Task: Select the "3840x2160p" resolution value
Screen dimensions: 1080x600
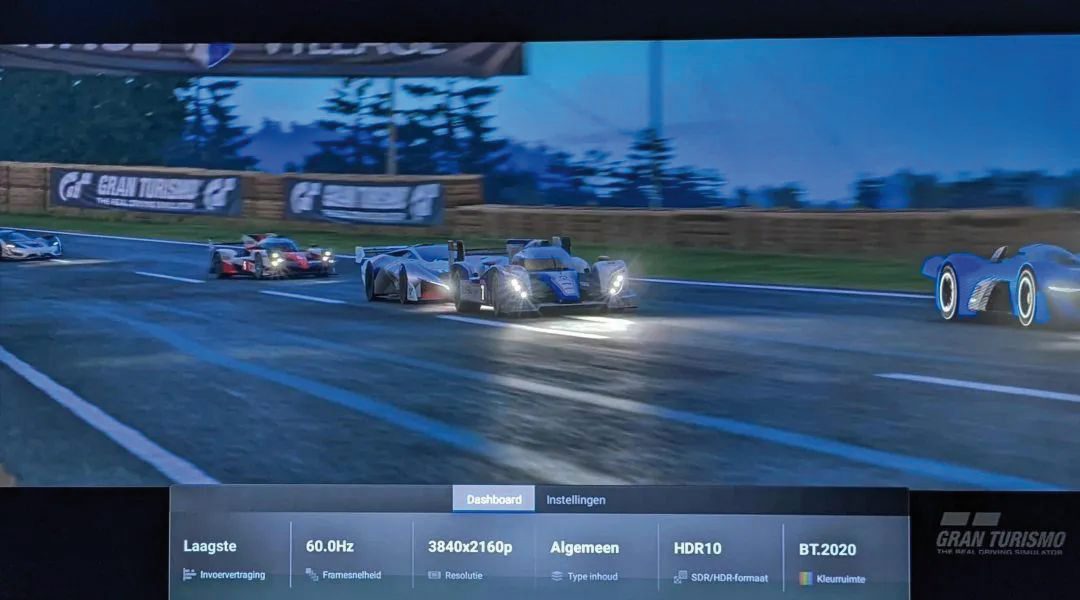Action: coord(470,547)
